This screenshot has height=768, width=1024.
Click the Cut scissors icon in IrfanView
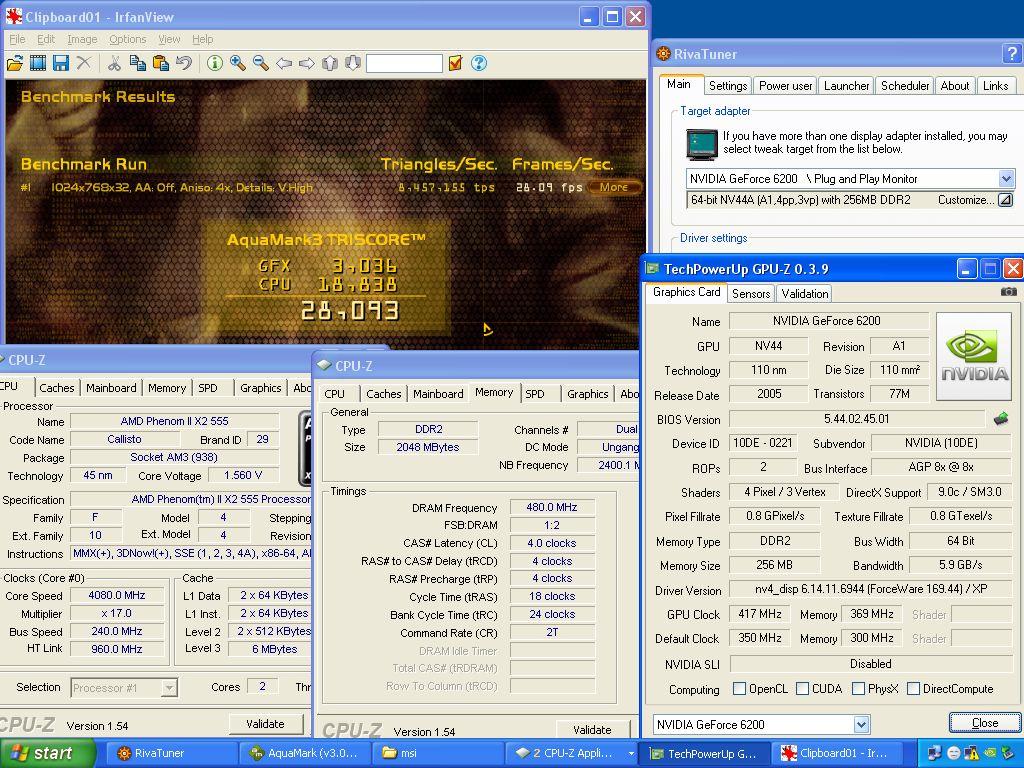click(114, 63)
